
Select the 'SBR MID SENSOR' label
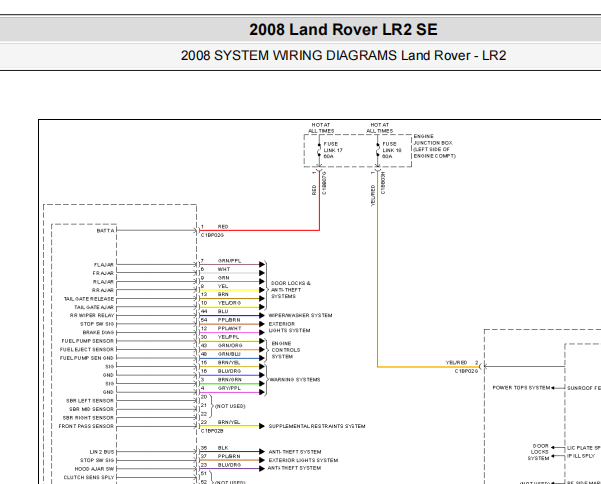(x=92, y=409)
